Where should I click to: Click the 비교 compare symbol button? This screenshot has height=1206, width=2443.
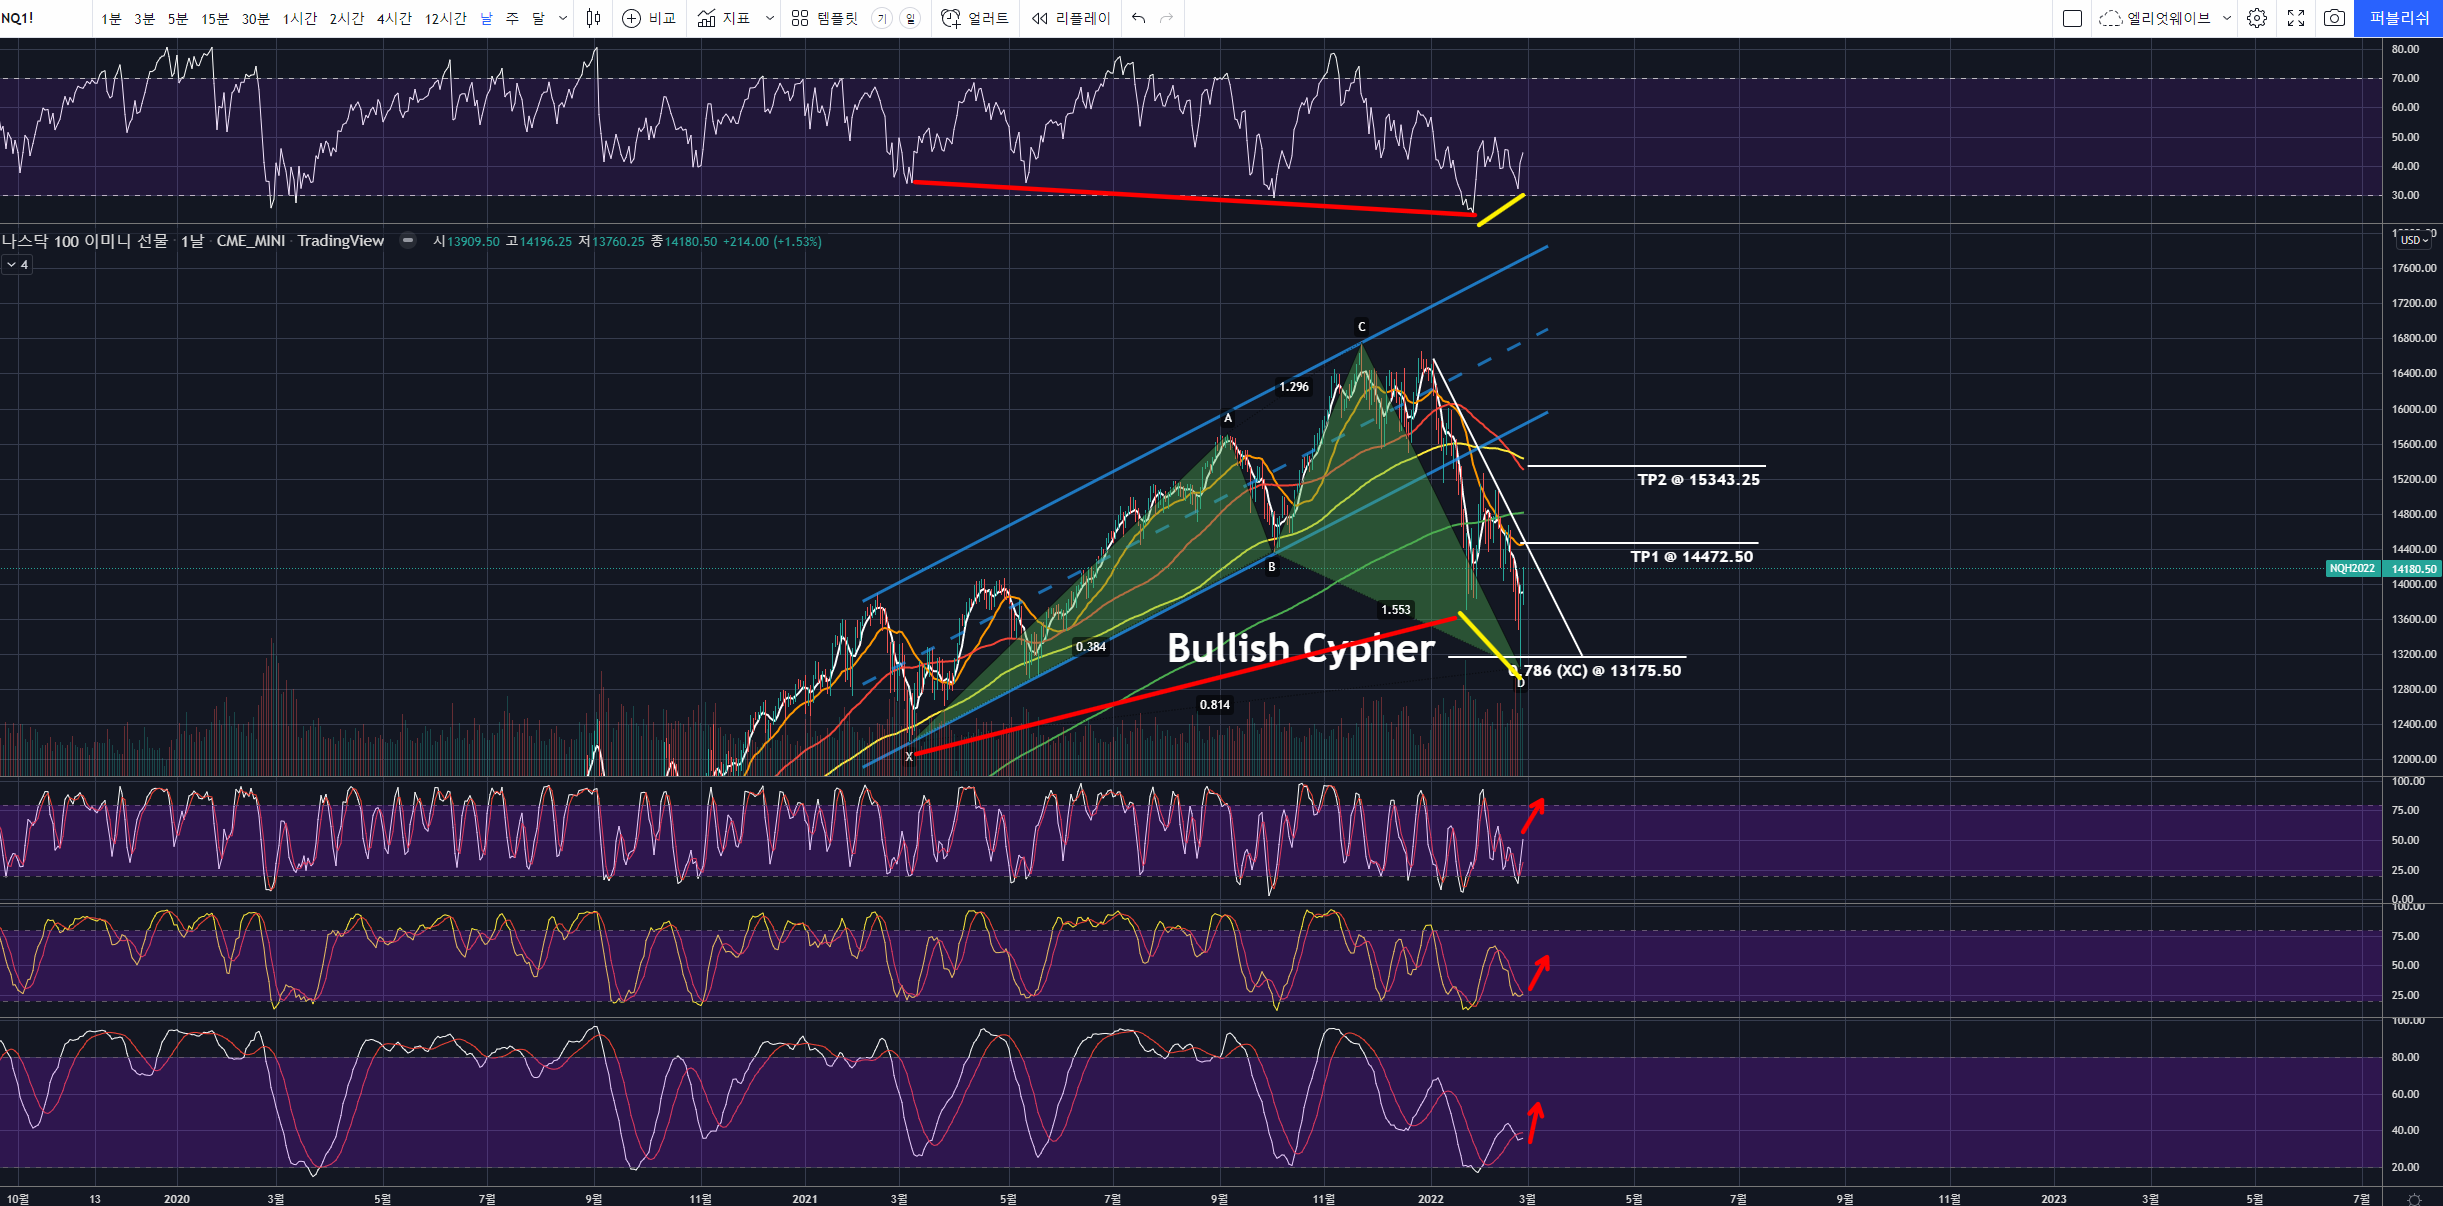coord(649,18)
